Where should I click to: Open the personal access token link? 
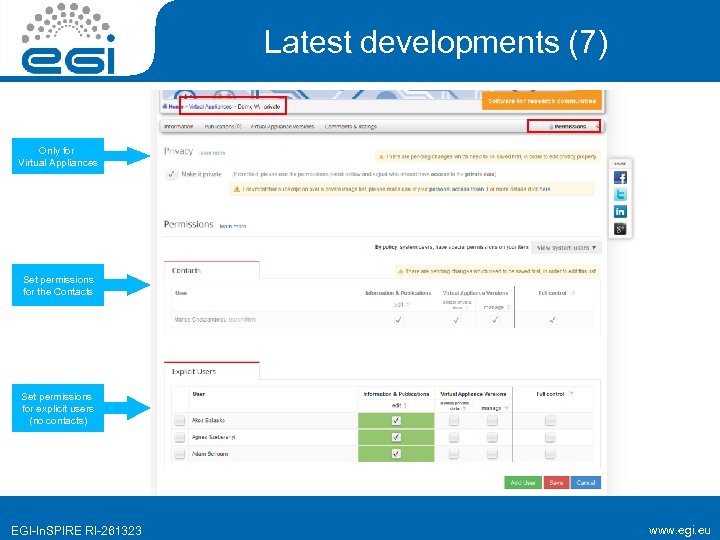click(x=456, y=189)
